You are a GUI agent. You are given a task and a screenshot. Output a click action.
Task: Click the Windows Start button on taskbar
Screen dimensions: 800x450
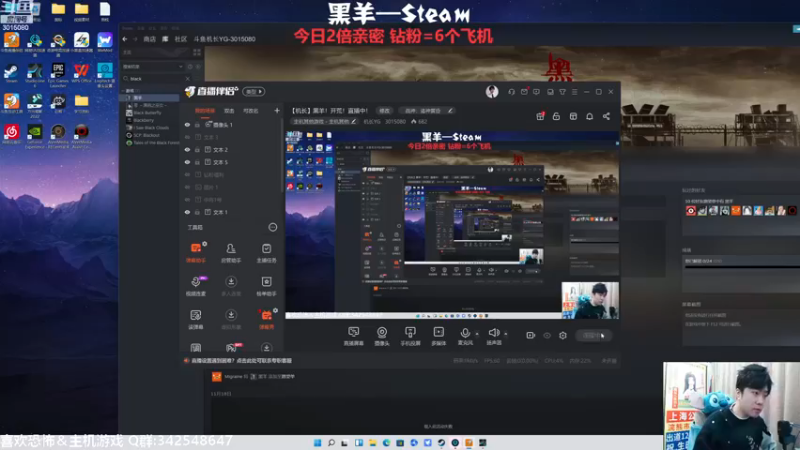317,443
